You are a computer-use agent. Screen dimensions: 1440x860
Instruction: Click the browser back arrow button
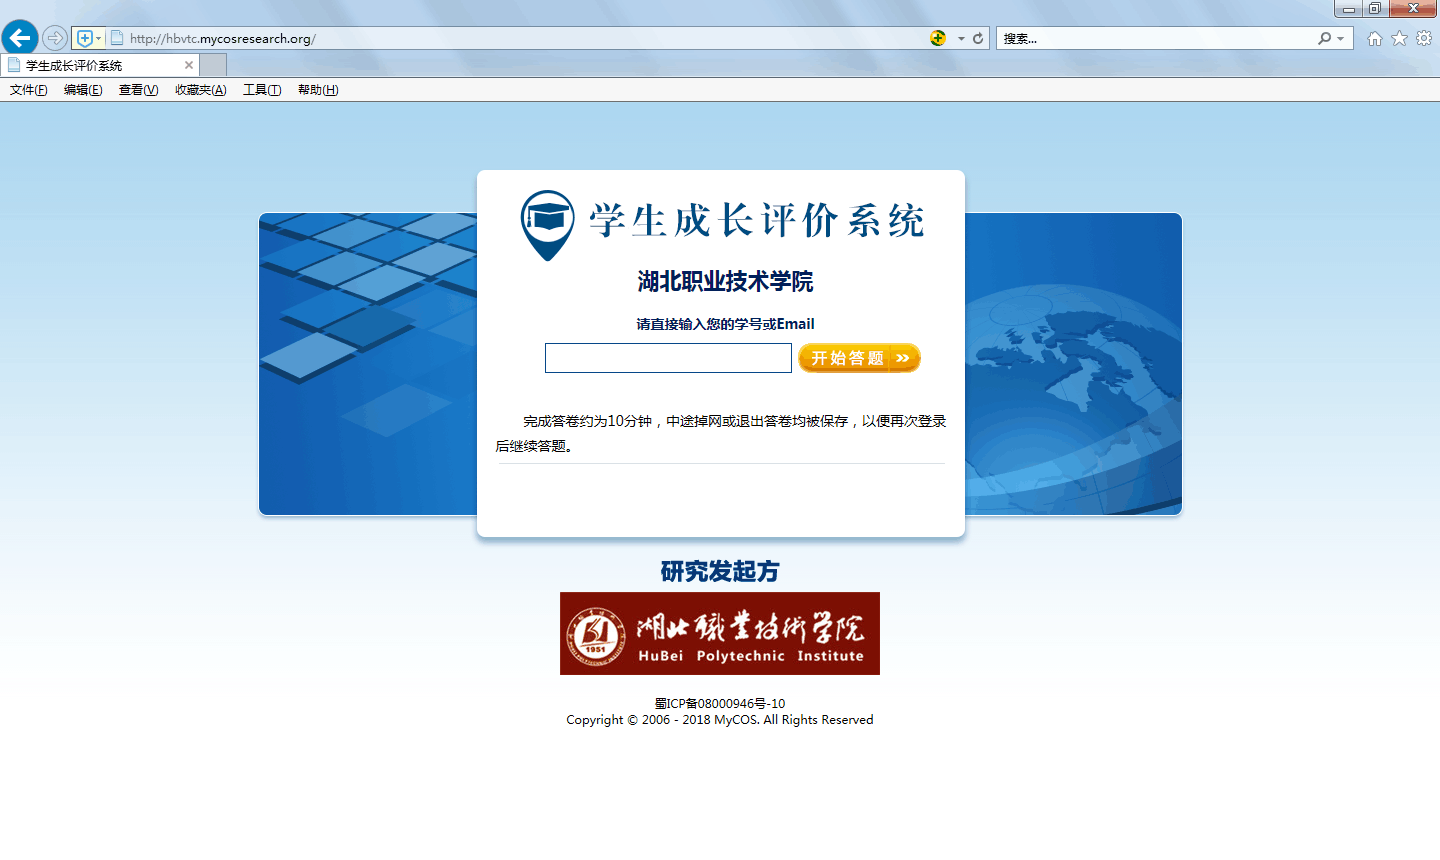coord(20,38)
